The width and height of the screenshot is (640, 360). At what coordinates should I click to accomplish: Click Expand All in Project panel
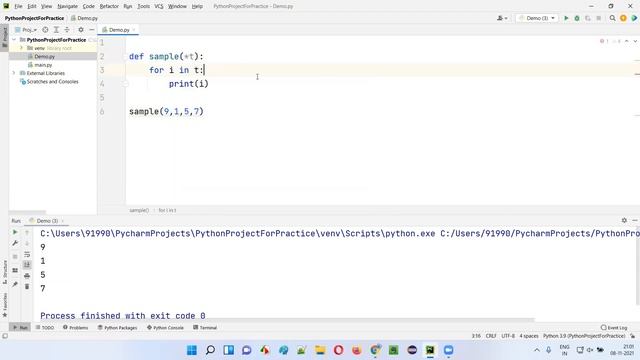(56, 30)
